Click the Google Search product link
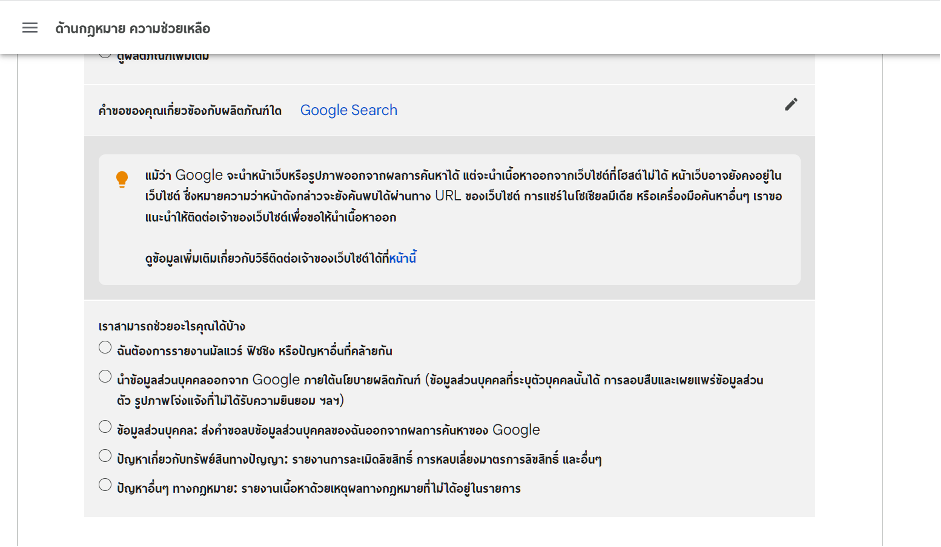This screenshot has width=941, height=547. point(348,110)
